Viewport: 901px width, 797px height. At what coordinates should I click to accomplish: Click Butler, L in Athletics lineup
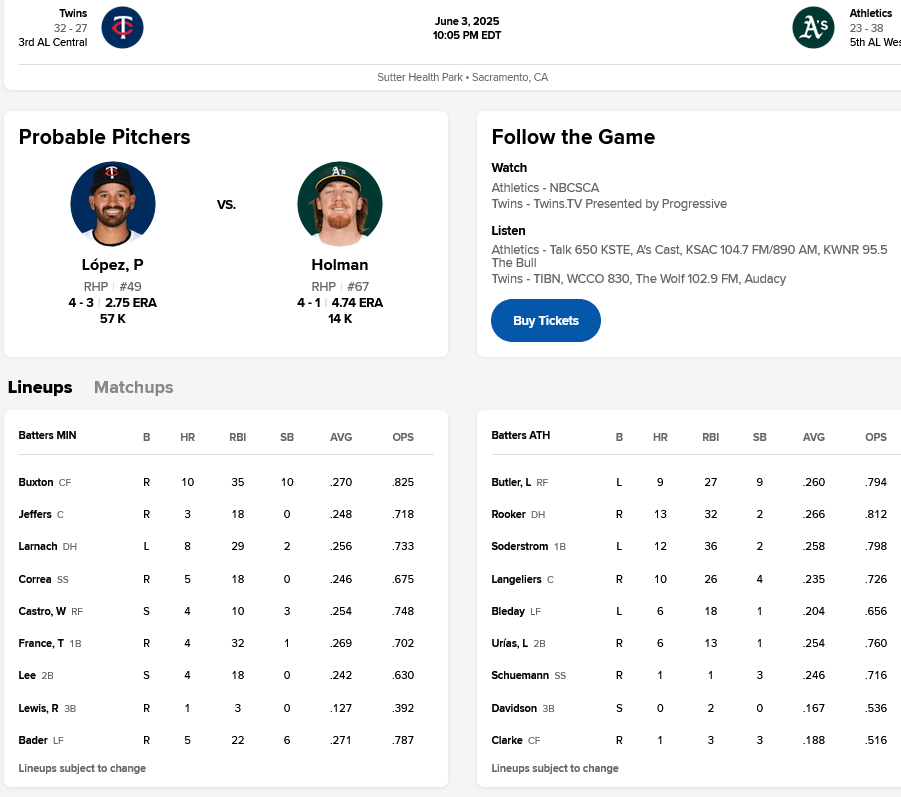[x=511, y=482]
